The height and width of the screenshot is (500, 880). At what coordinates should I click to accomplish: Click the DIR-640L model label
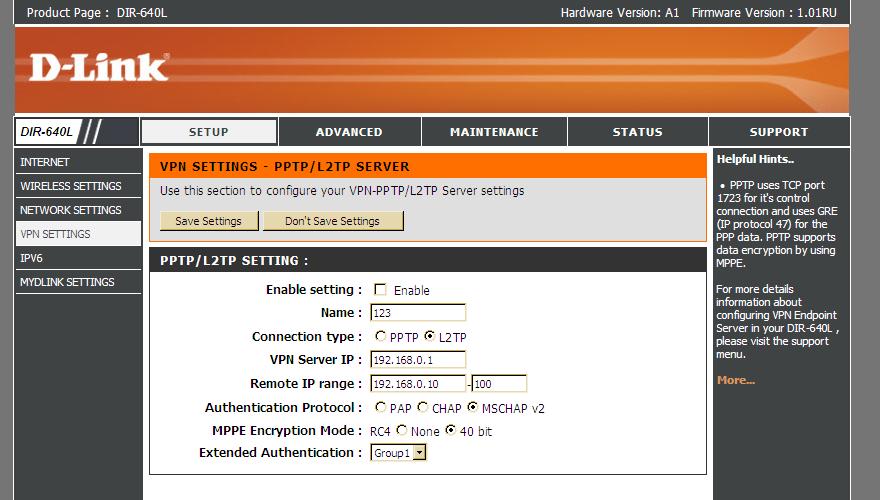click(x=47, y=132)
